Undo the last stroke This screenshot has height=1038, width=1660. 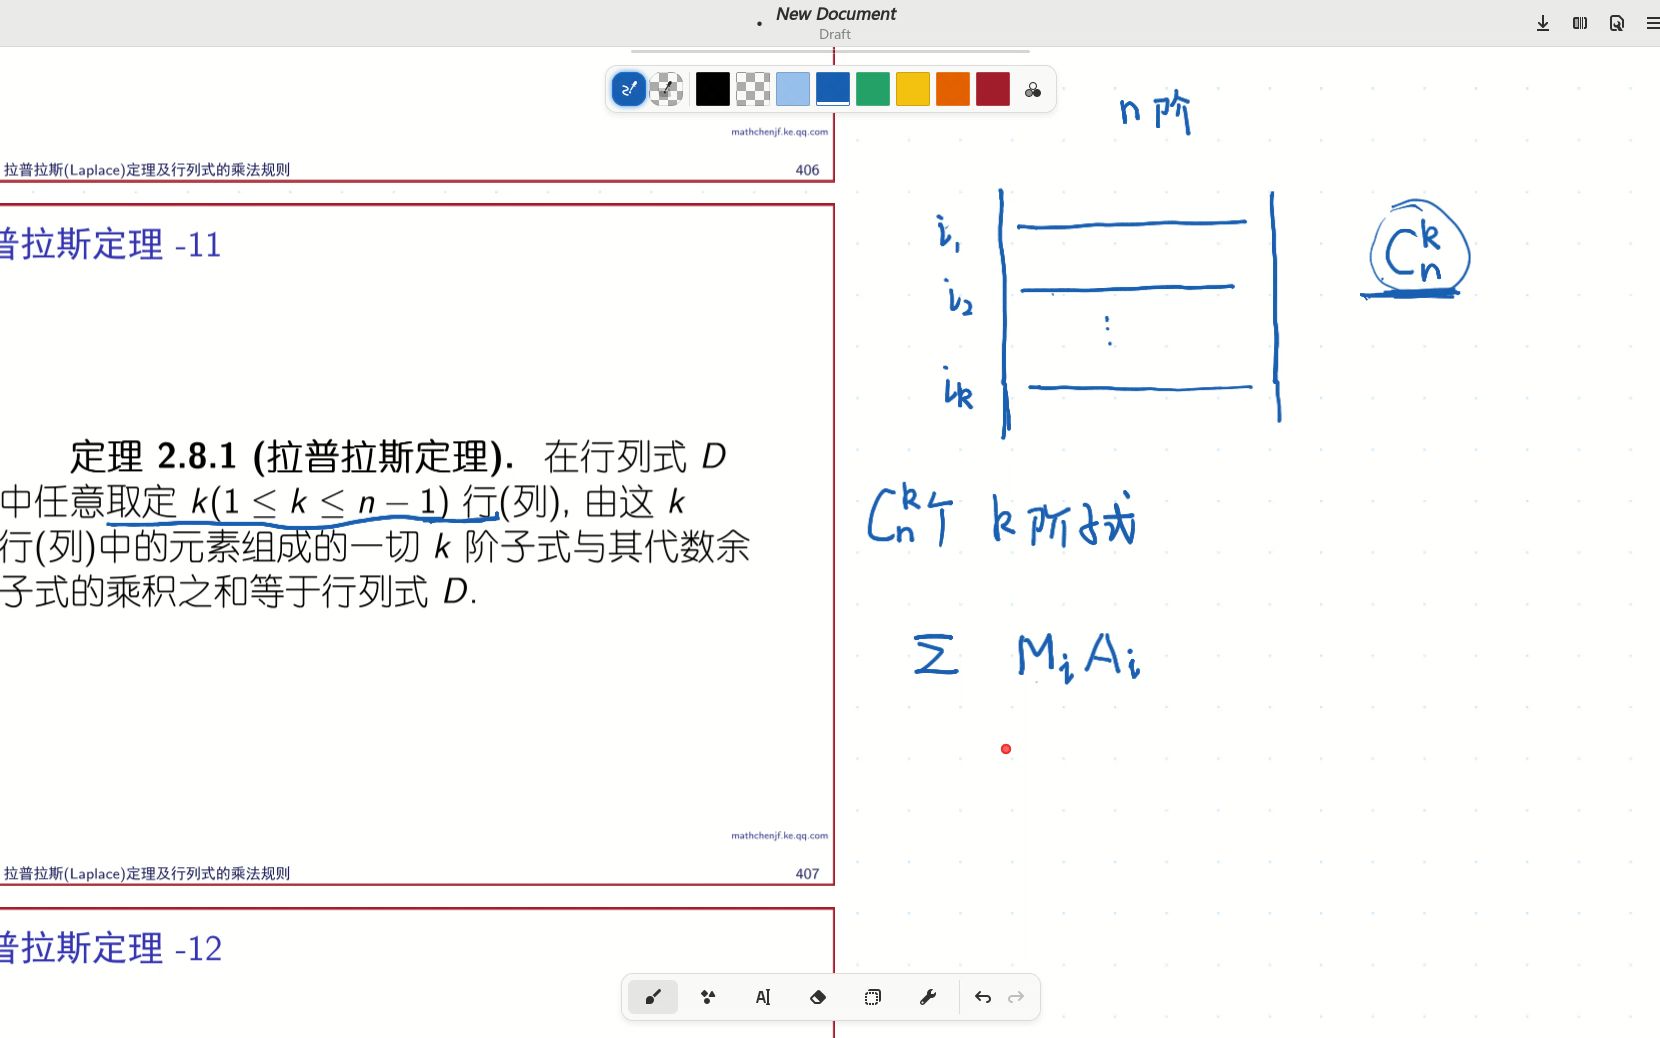[983, 997]
